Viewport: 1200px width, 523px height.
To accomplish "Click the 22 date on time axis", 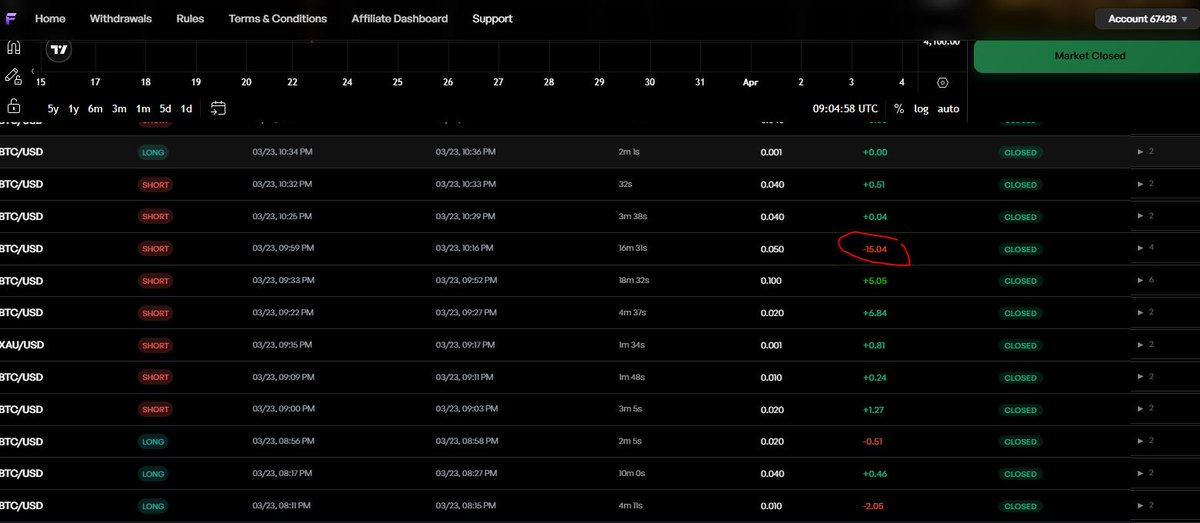I will tap(292, 82).
